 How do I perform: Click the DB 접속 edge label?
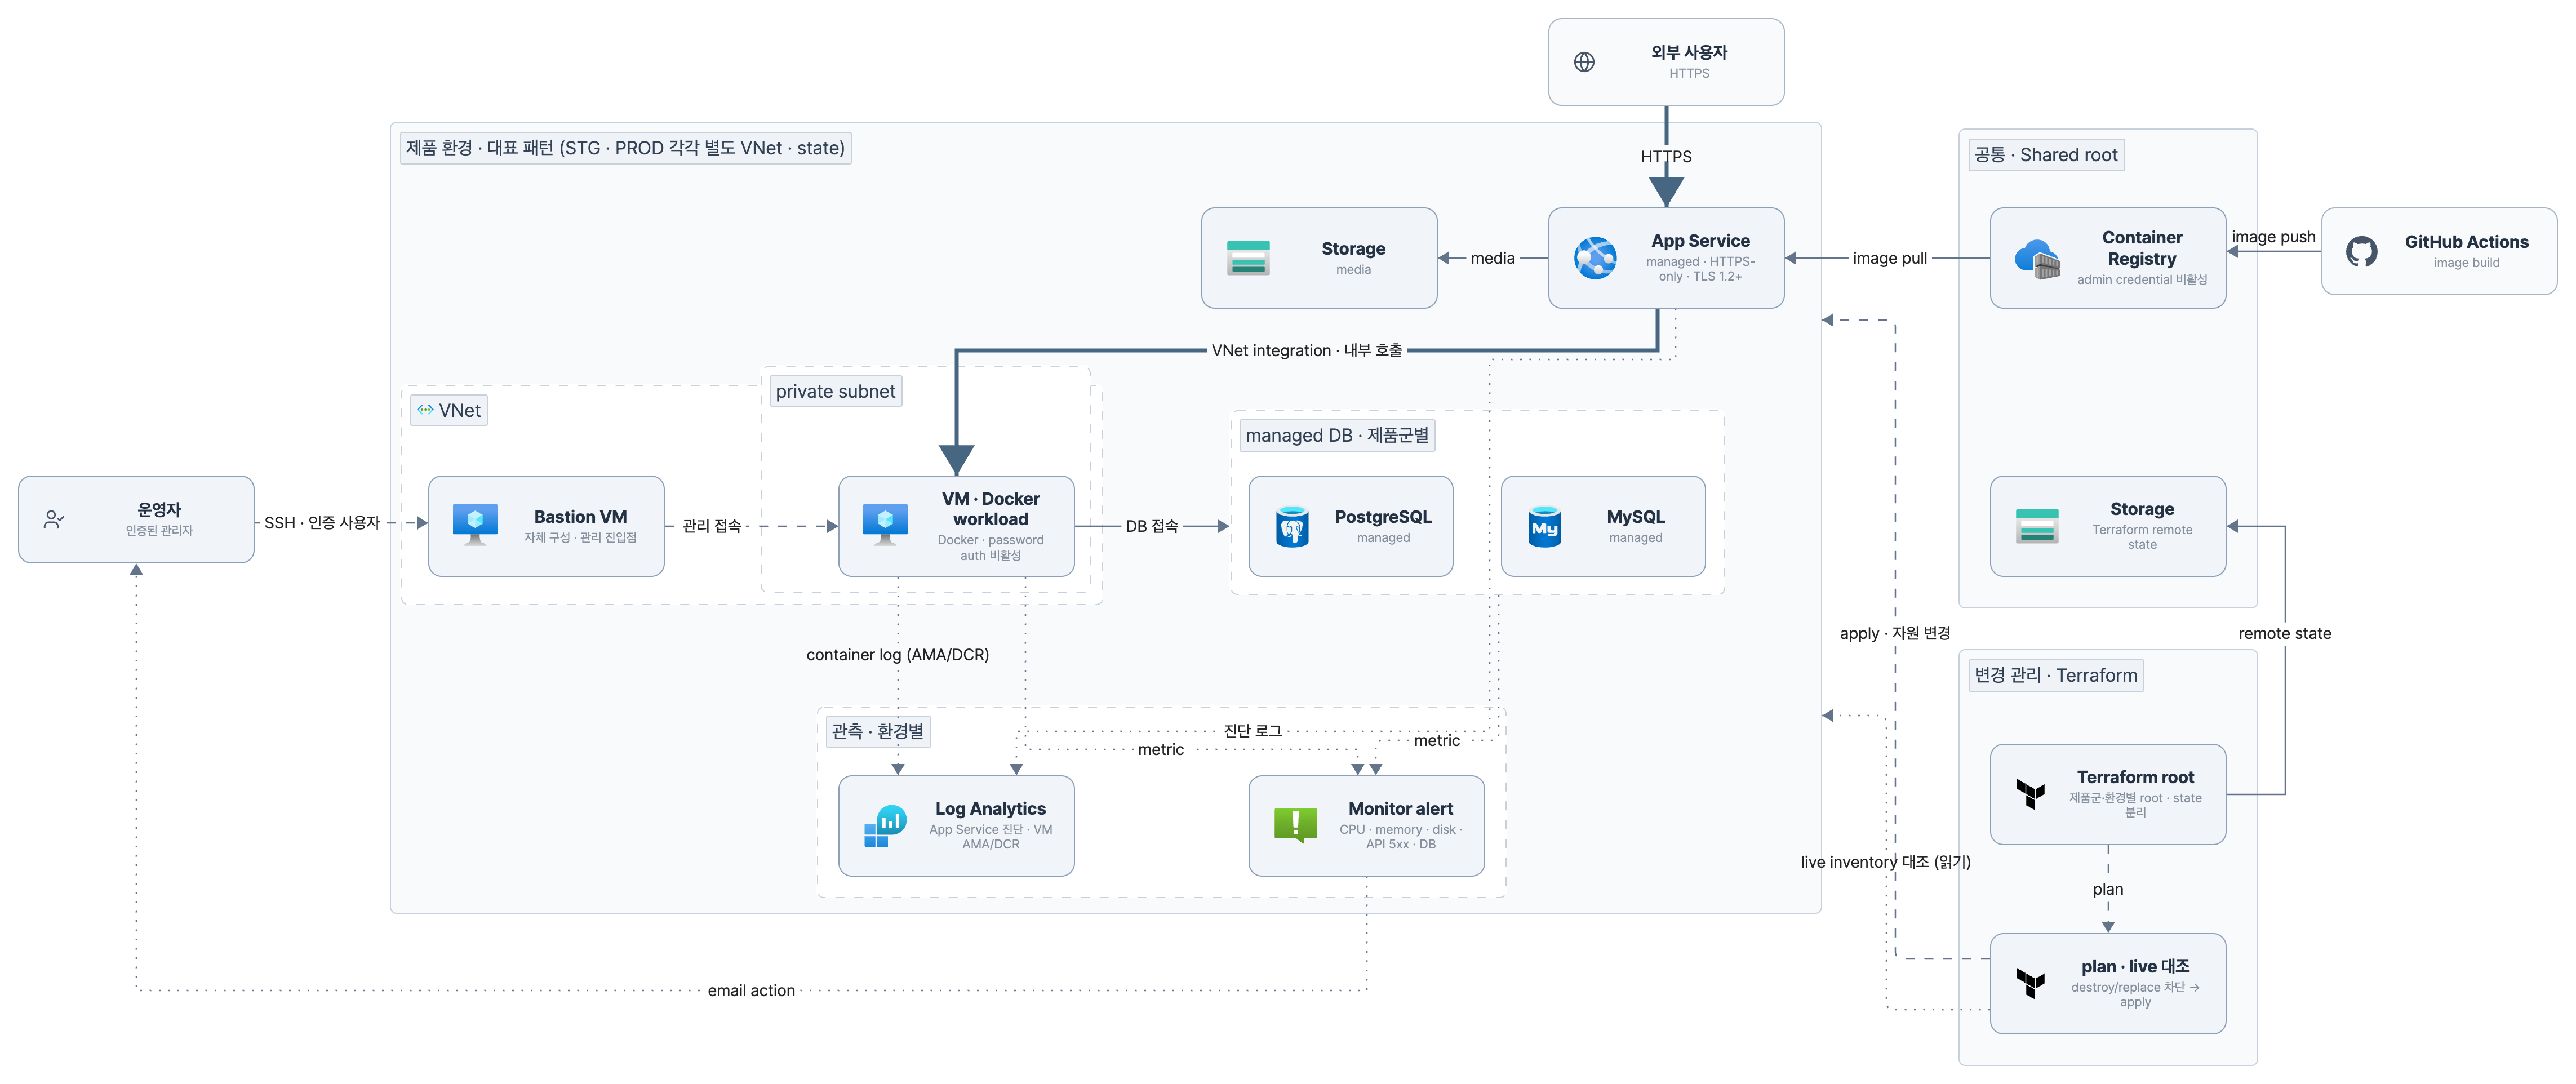click(1151, 526)
